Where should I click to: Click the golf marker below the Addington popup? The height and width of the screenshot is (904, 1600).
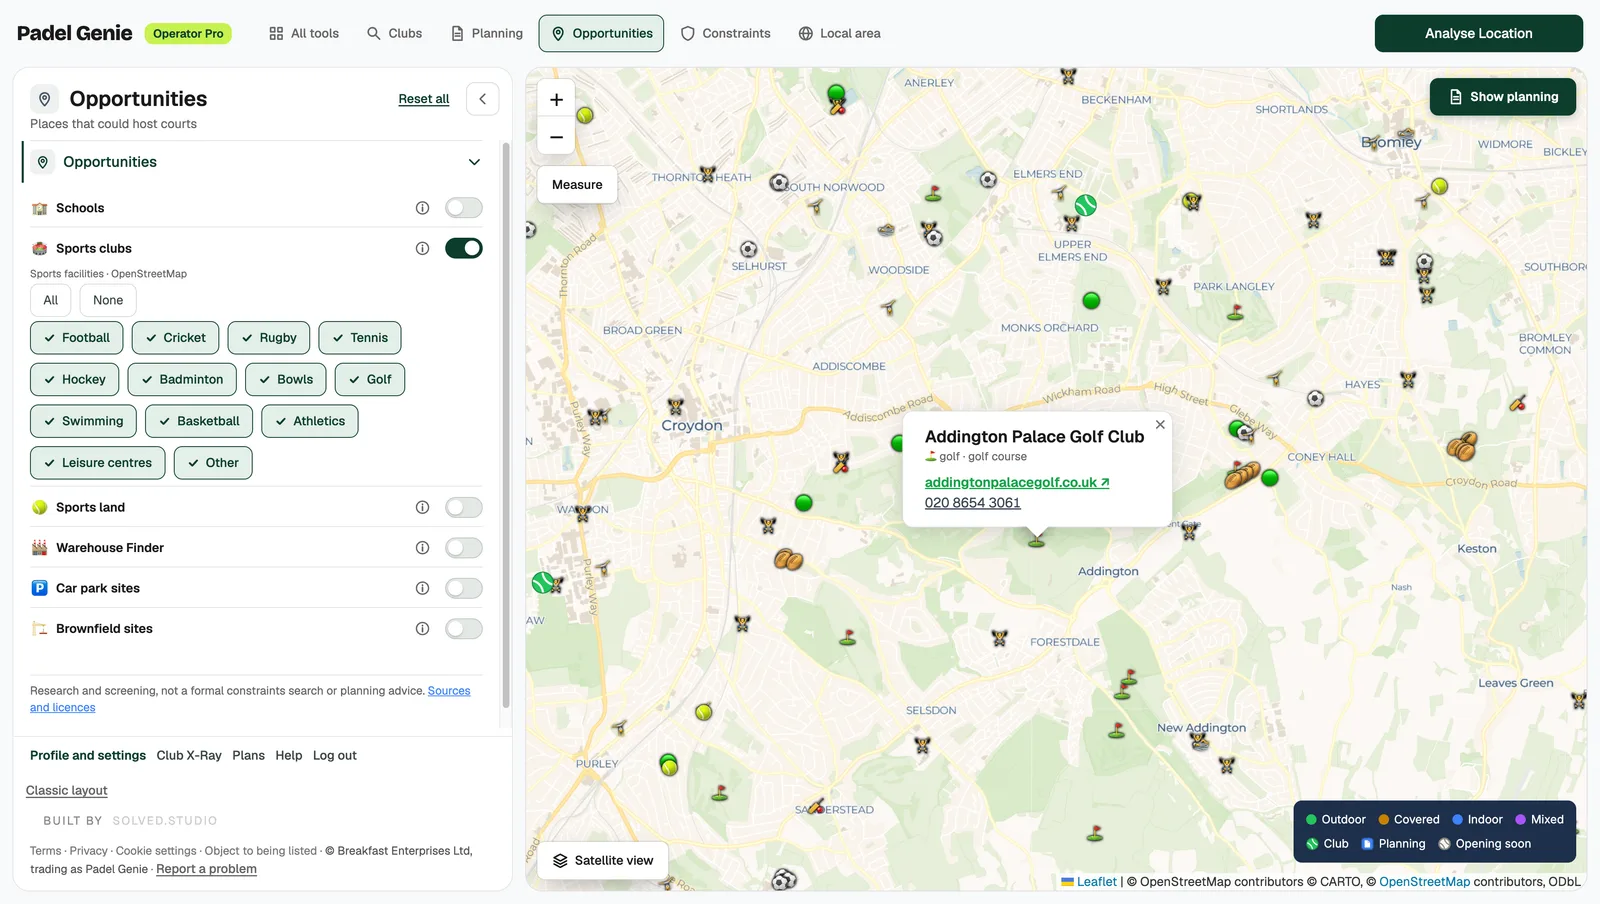[1036, 540]
